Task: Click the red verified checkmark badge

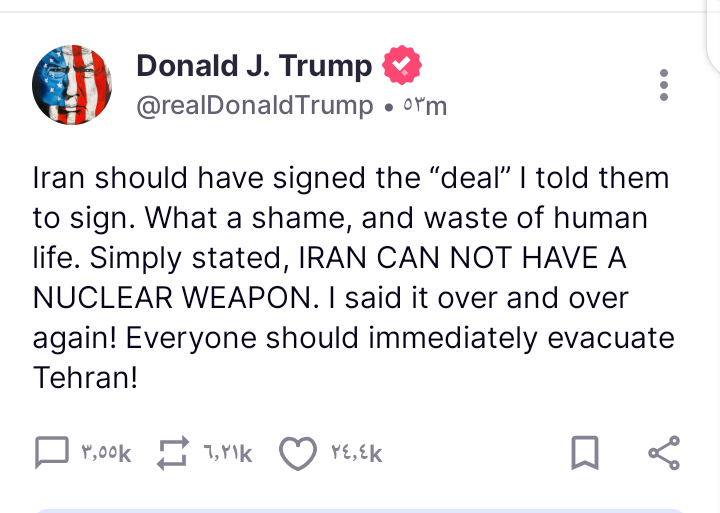Action: [402, 65]
